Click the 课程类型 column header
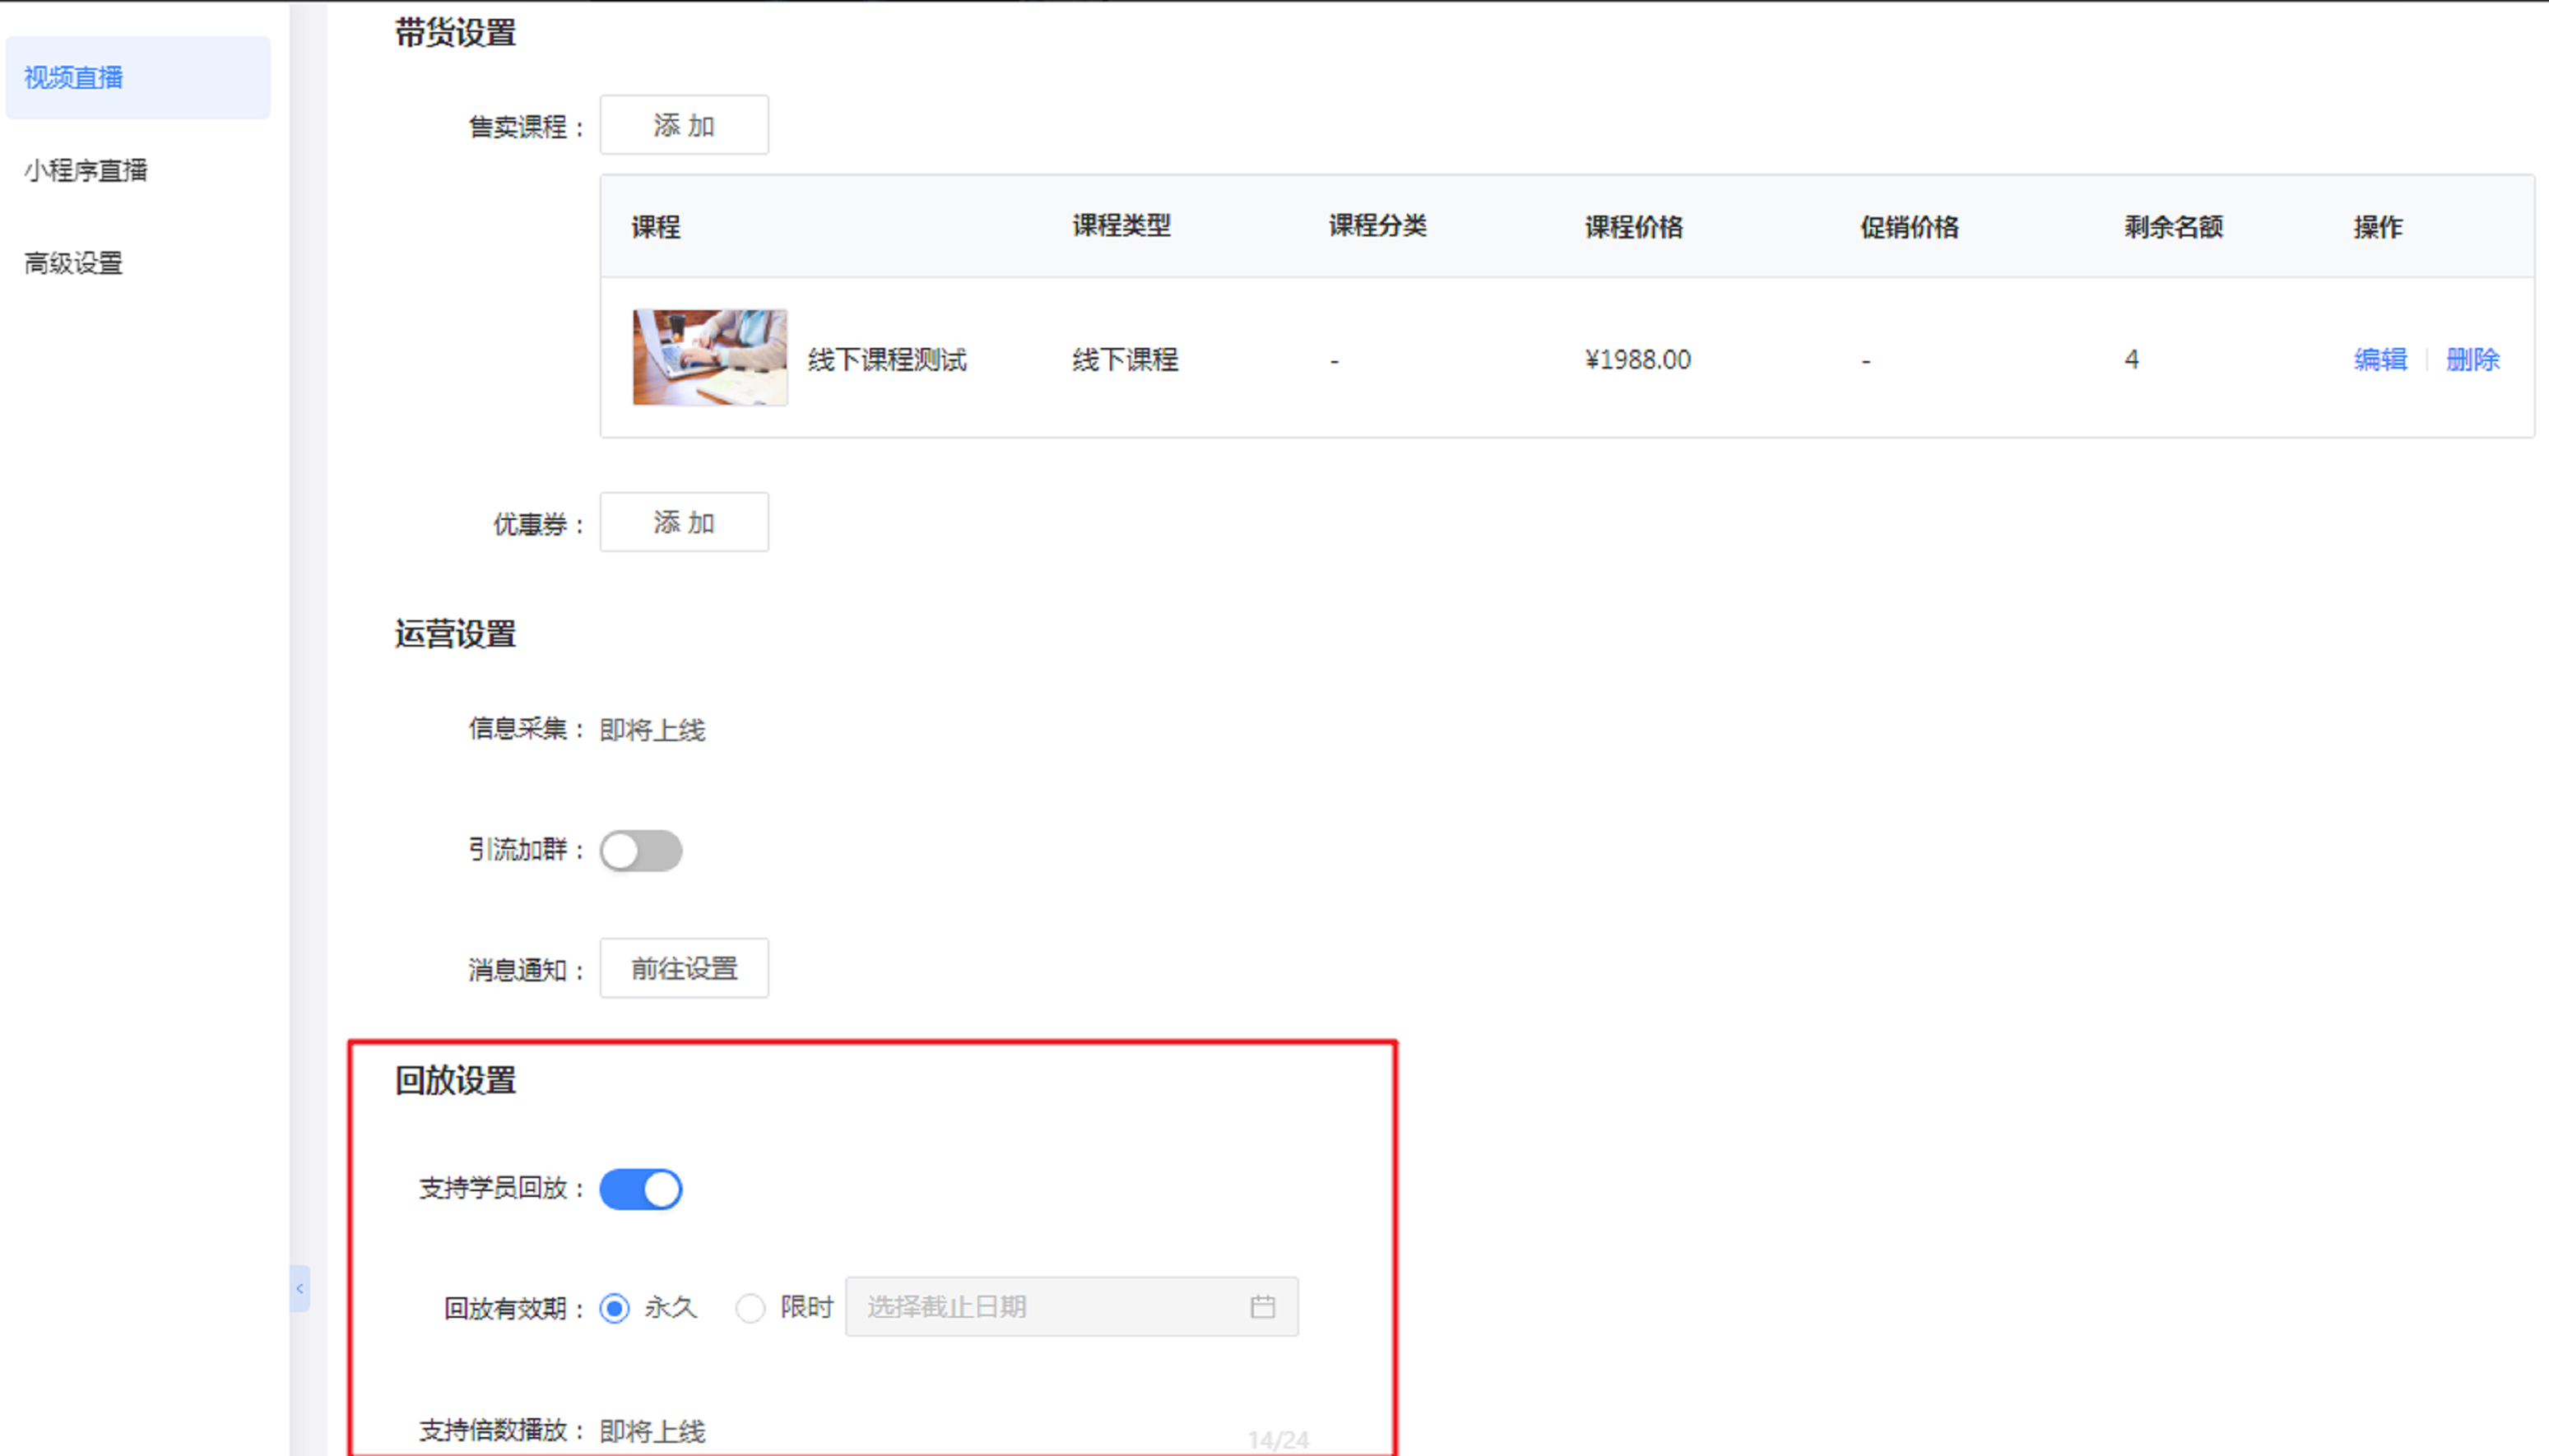 [1121, 226]
